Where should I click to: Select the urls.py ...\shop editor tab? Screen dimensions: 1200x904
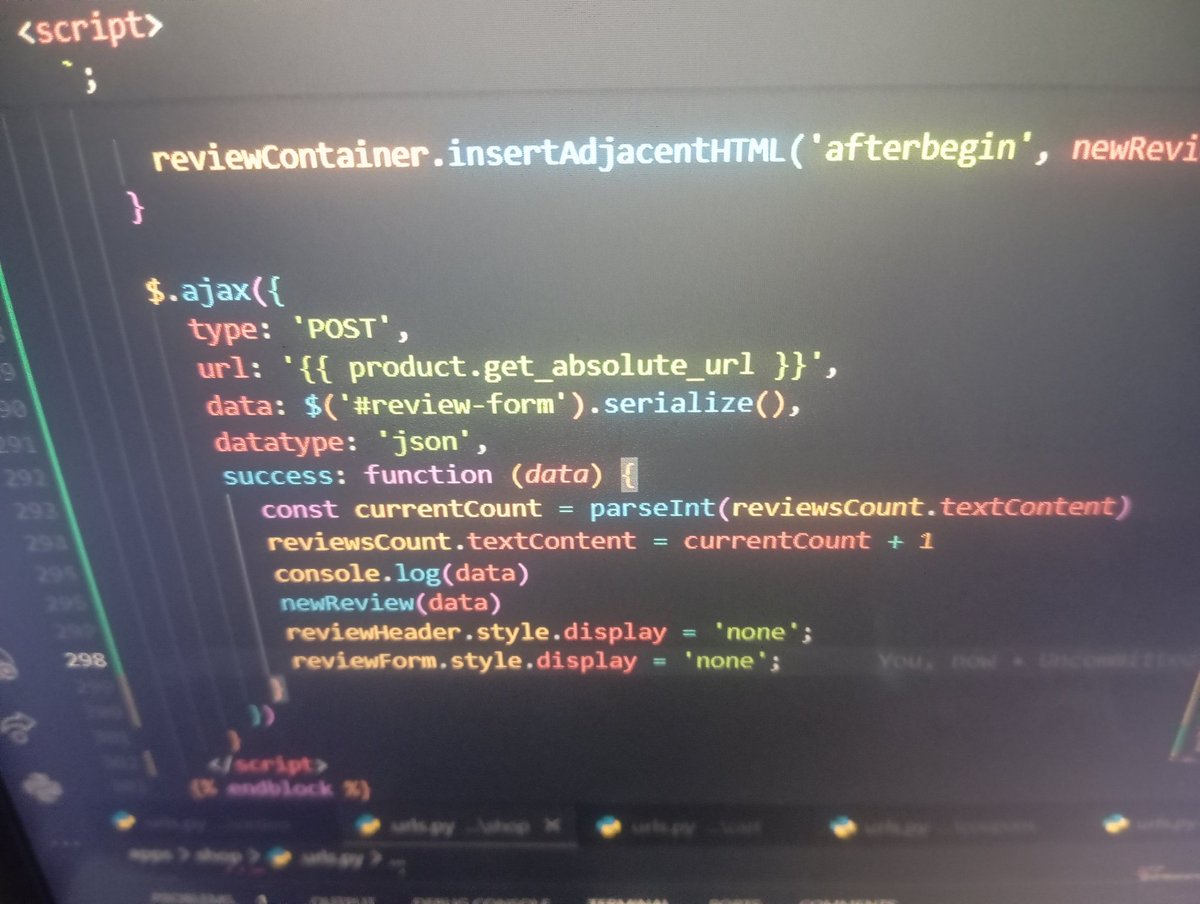pyautogui.click(x=460, y=827)
